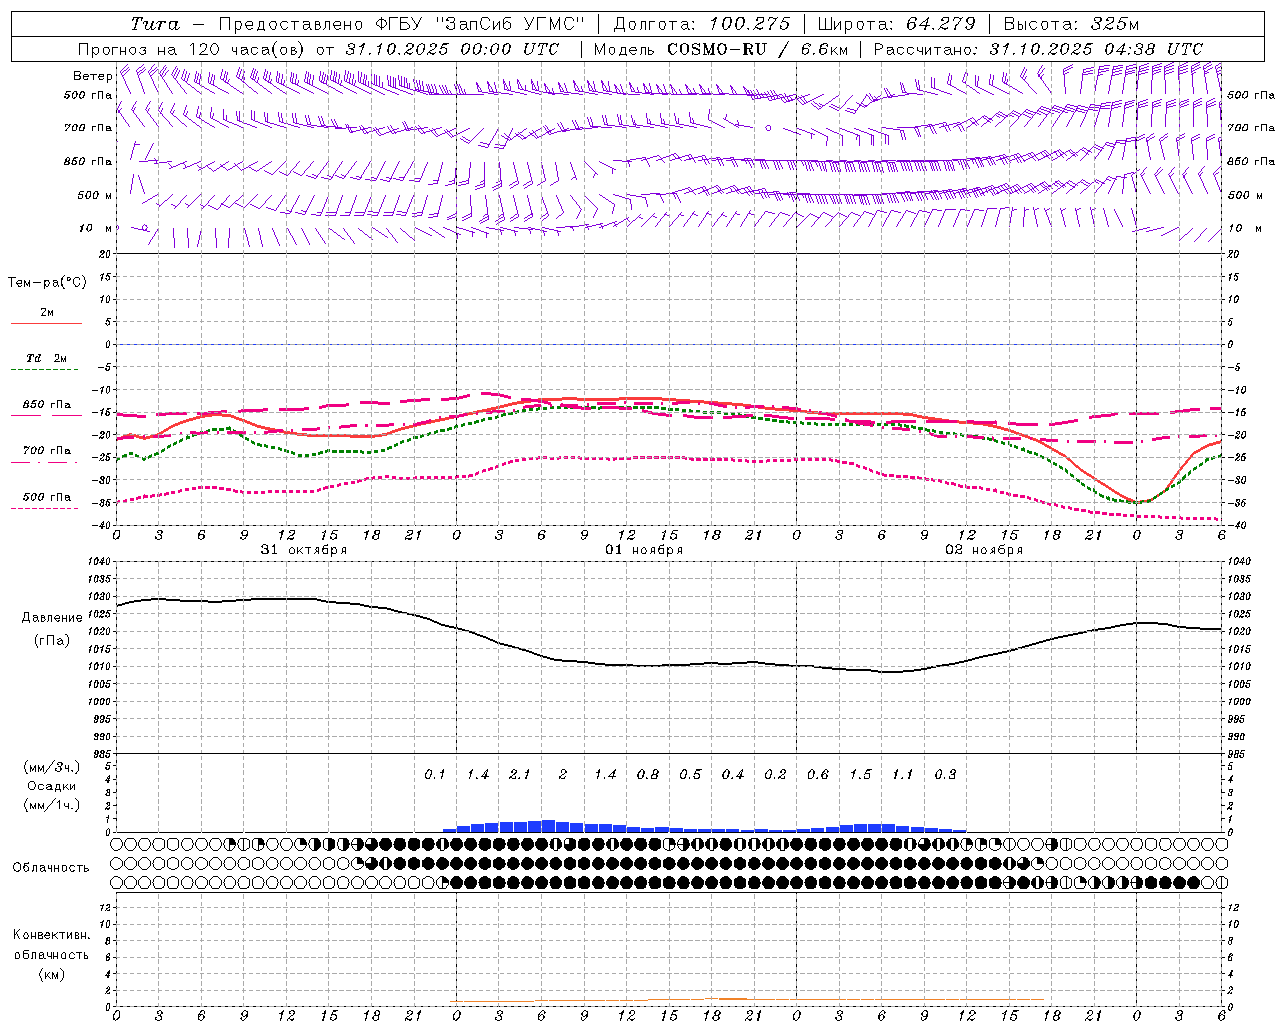Click the precipitation value "0.6"
This screenshot has height=1024, width=1280.
[x=818, y=774]
